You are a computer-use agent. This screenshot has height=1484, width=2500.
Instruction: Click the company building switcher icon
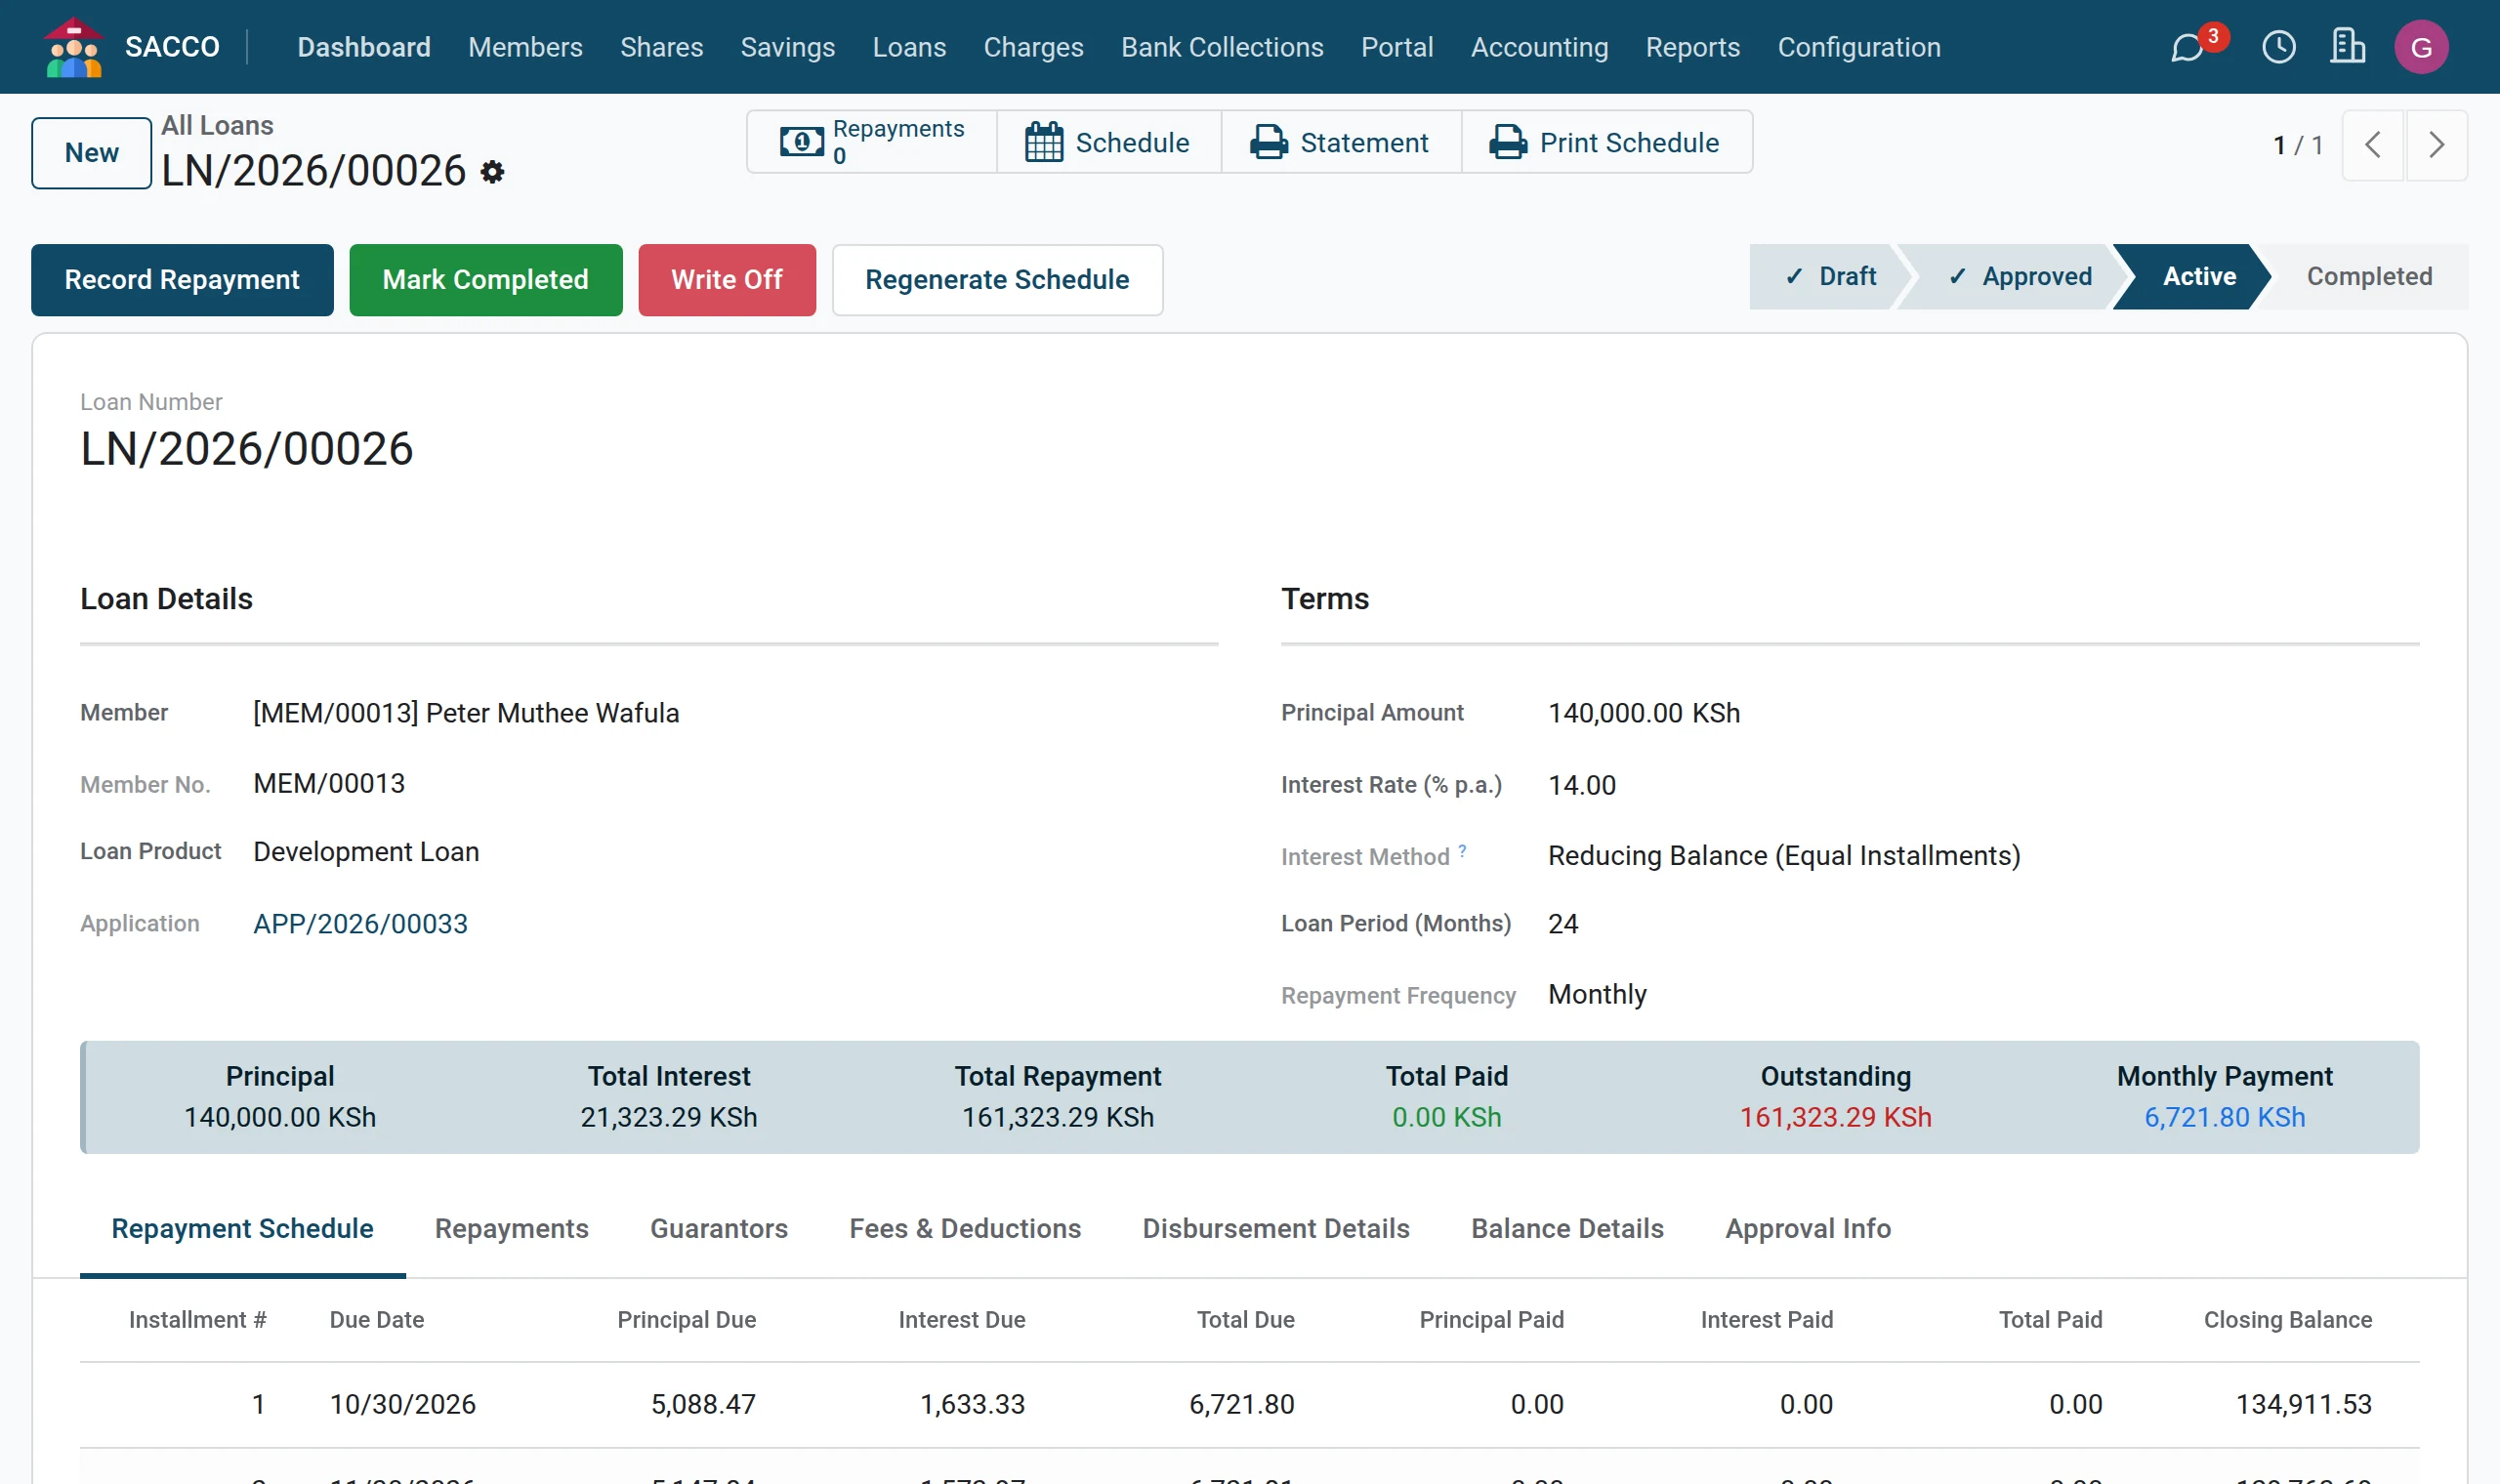coord(2347,46)
